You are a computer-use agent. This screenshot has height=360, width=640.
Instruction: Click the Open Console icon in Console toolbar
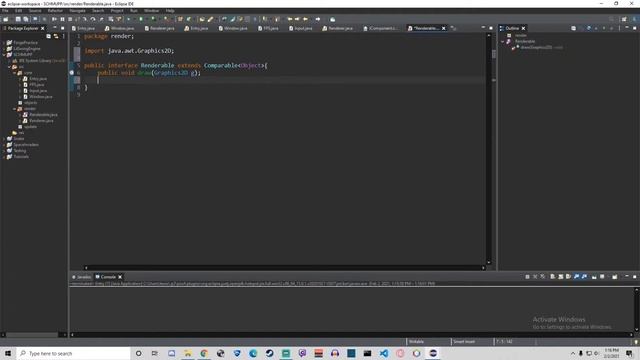(x=615, y=277)
